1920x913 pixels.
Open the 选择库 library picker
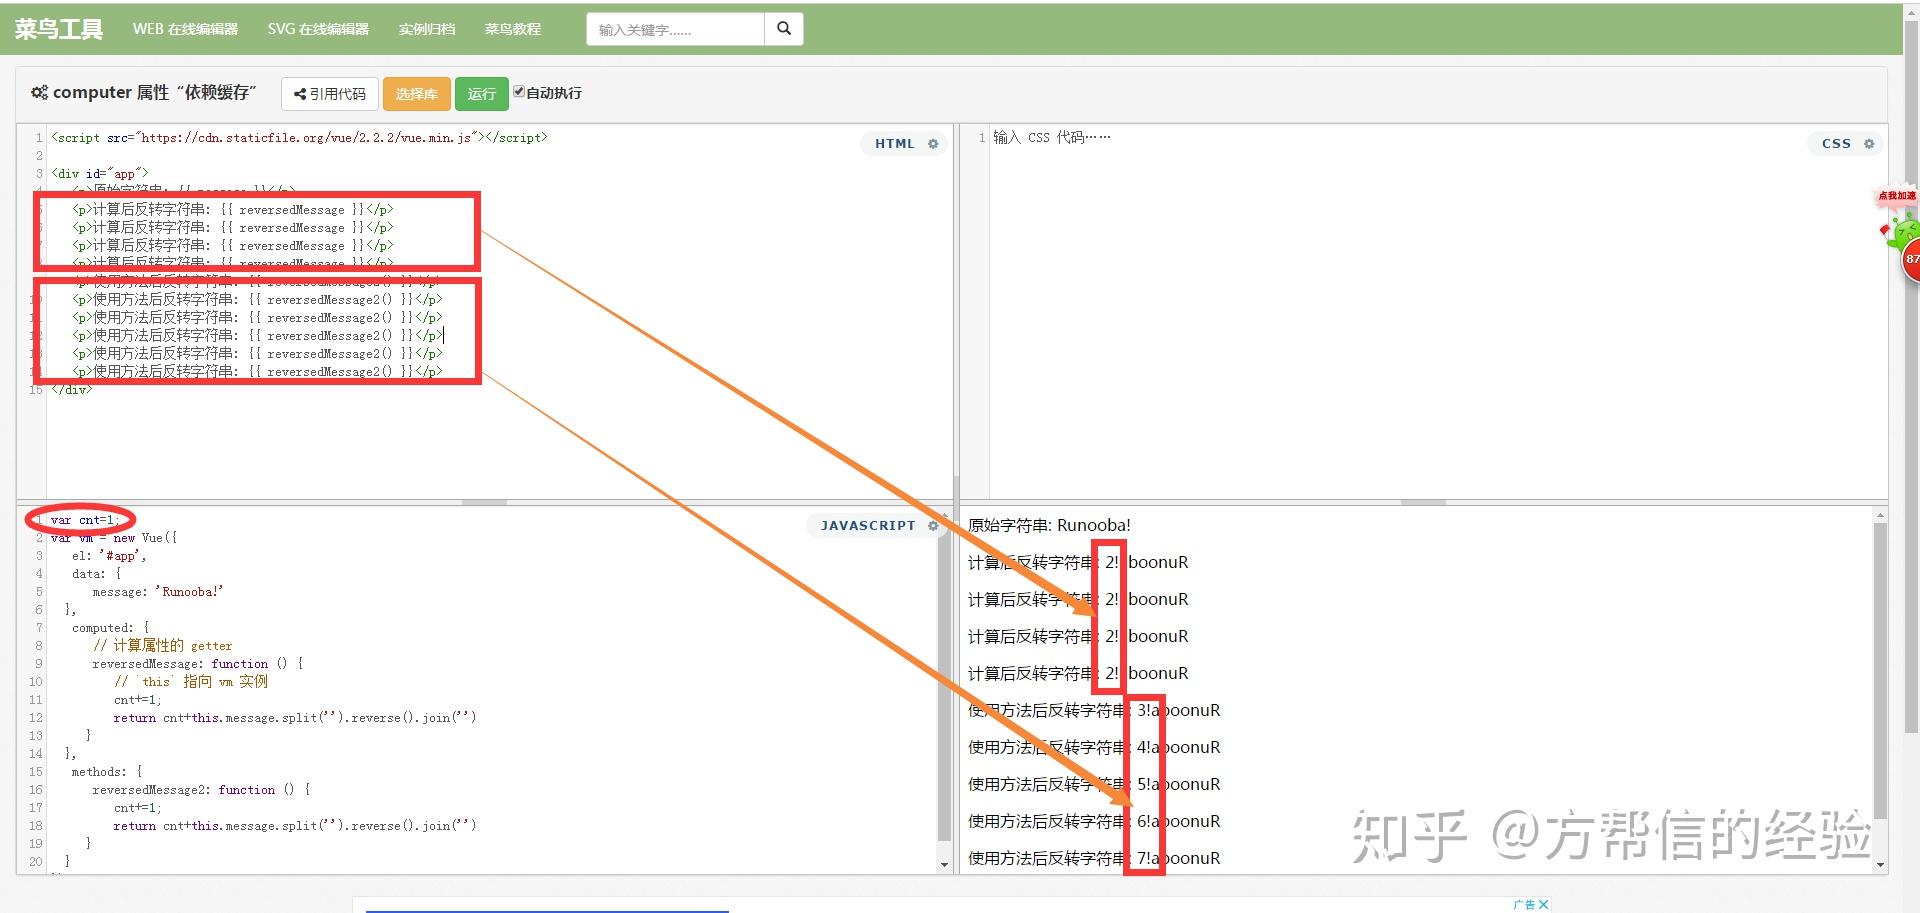click(x=416, y=93)
